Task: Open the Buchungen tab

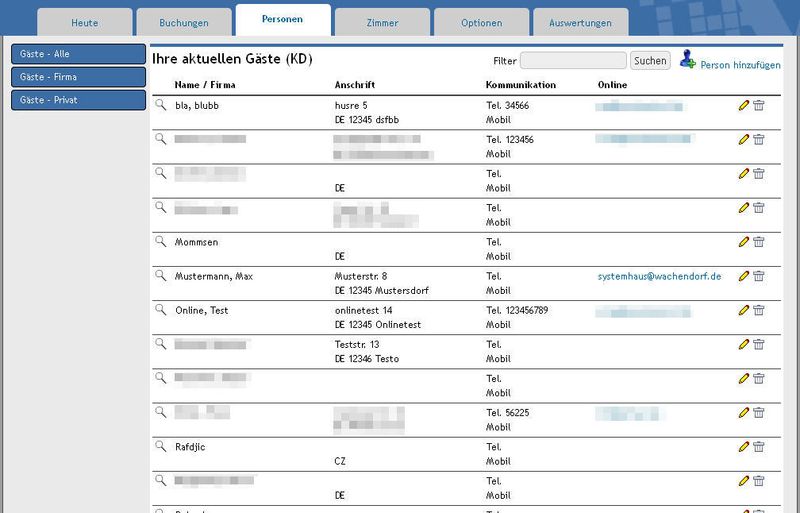Action: click(x=184, y=22)
